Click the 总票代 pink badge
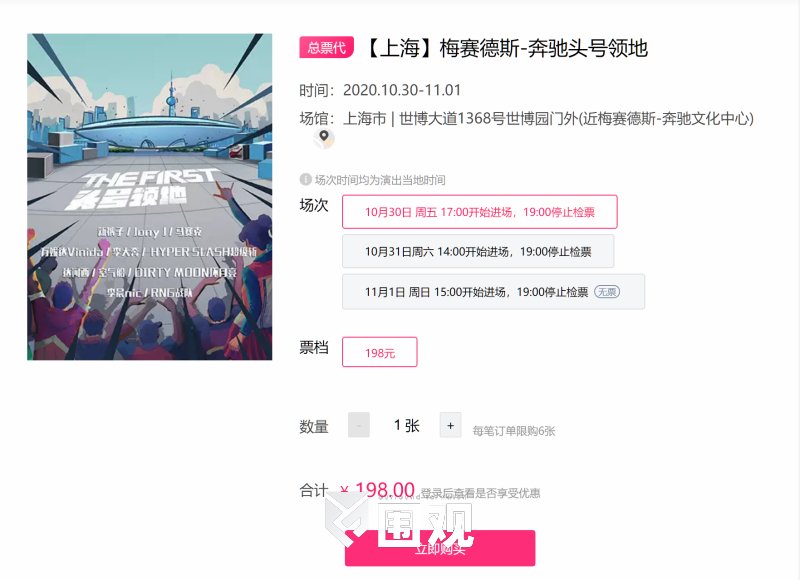800x580 pixels. pos(326,47)
